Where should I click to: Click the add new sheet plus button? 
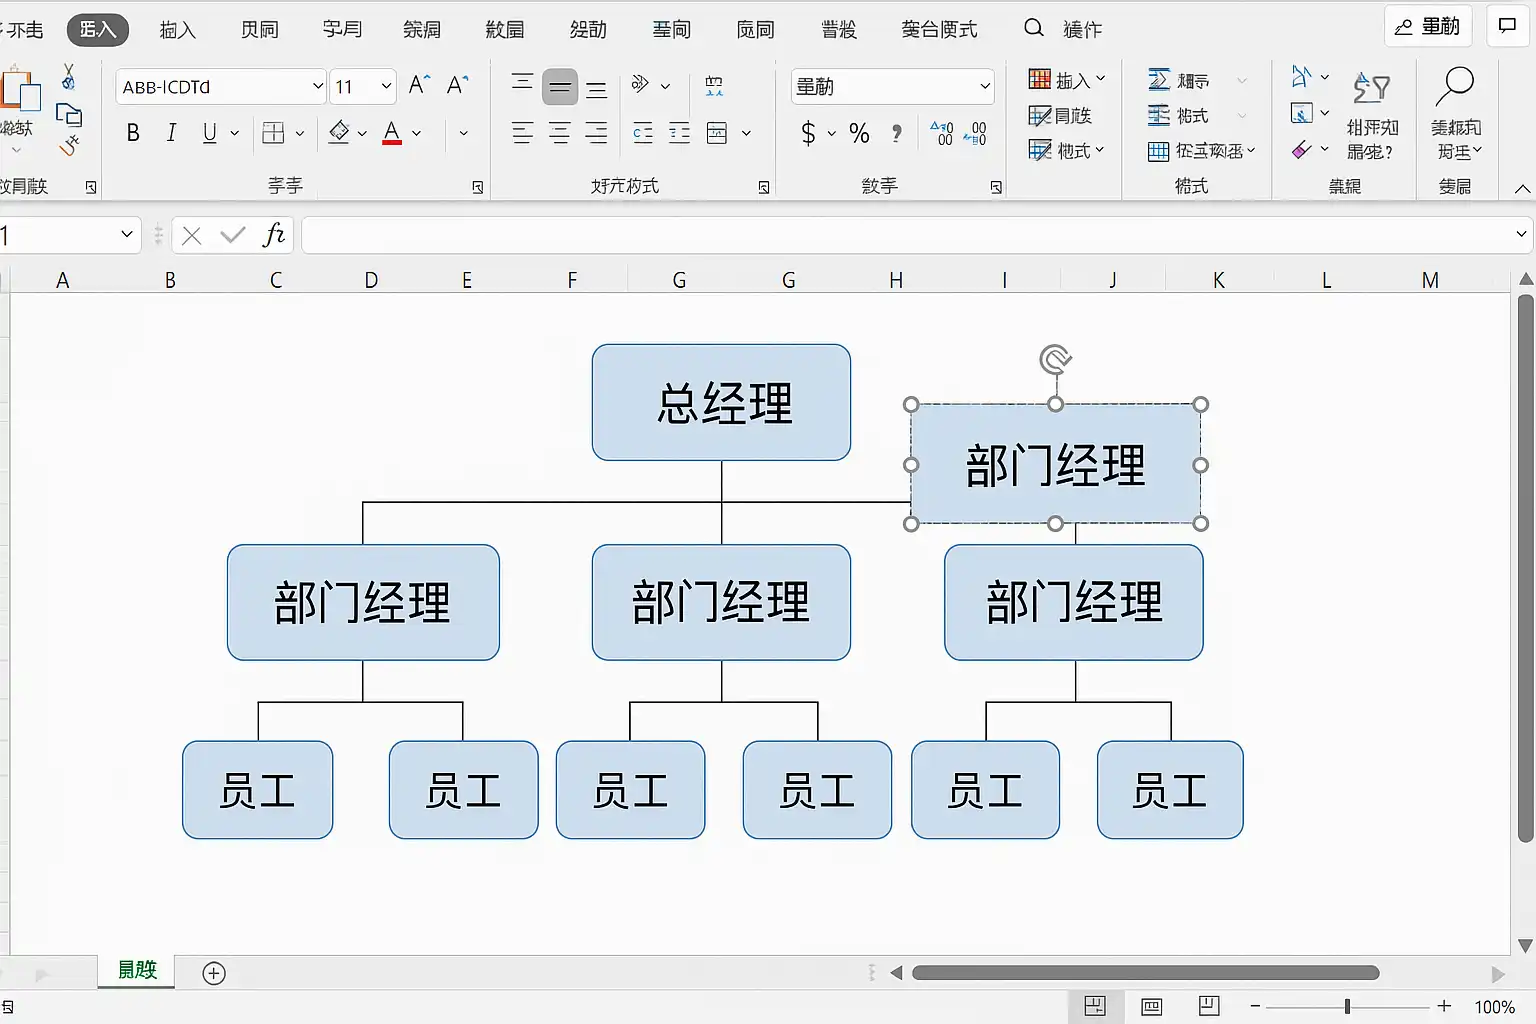(x=214, y=973)
